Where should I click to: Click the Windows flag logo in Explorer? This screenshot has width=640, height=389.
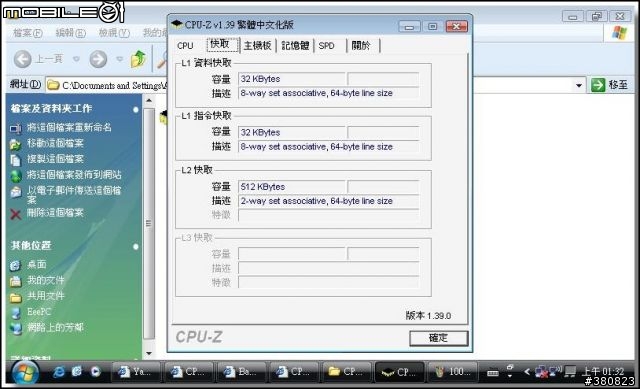619,33
